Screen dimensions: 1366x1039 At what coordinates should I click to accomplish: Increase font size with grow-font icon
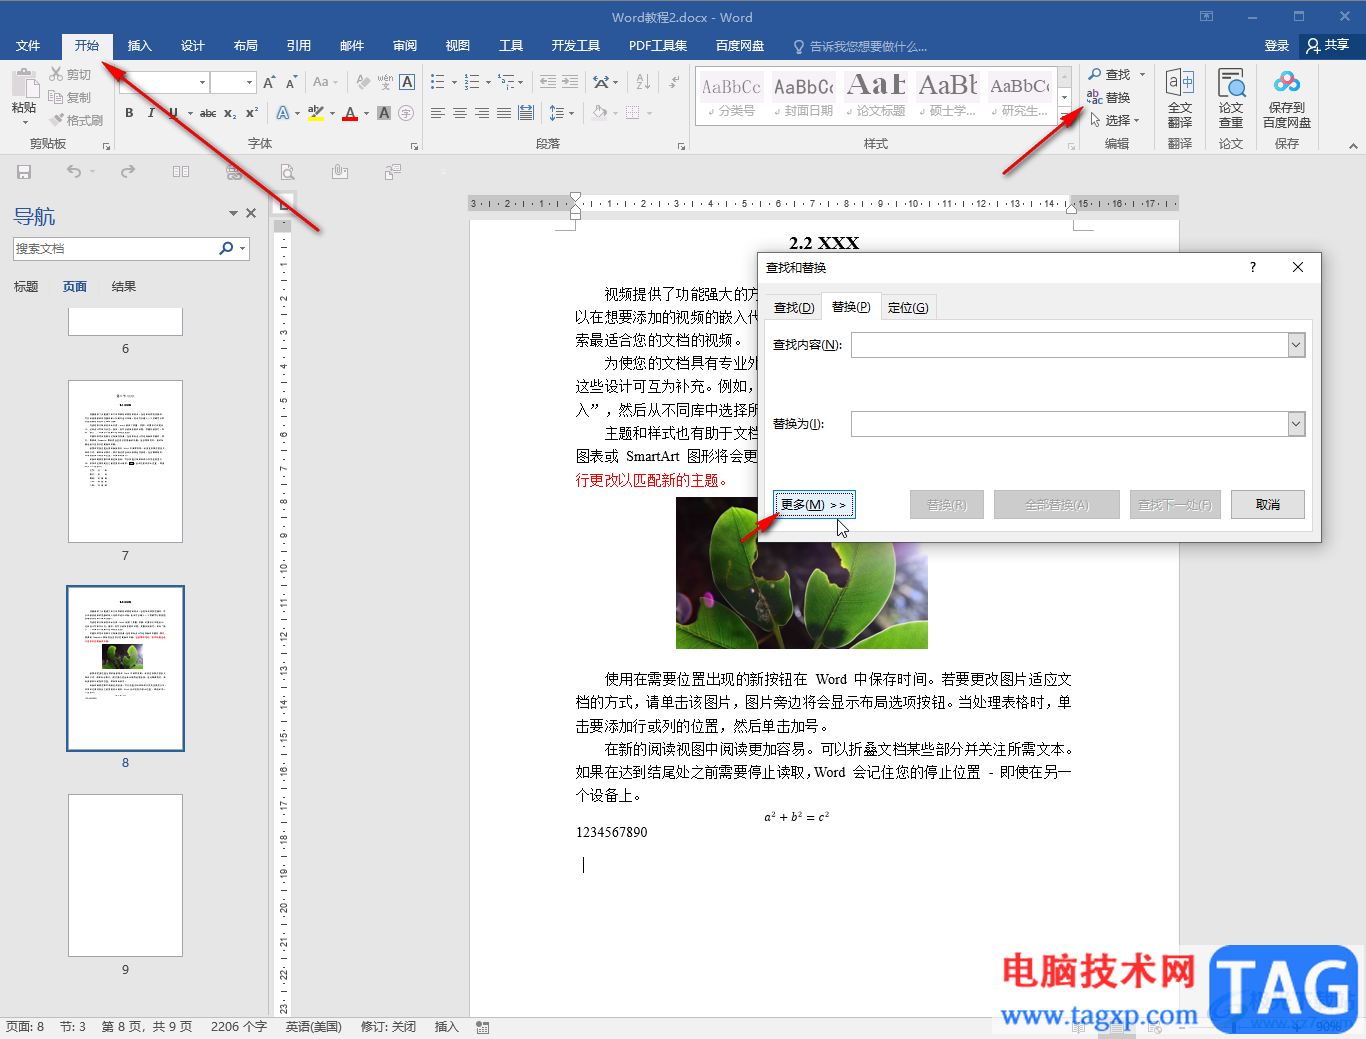pos(269,82)
